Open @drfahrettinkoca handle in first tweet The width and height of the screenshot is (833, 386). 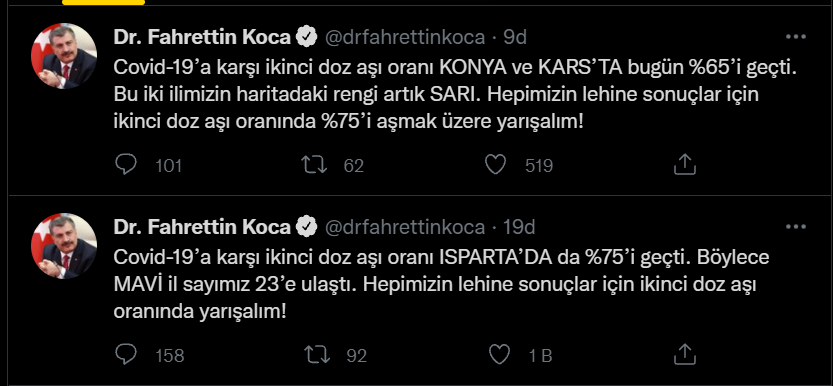404,37
